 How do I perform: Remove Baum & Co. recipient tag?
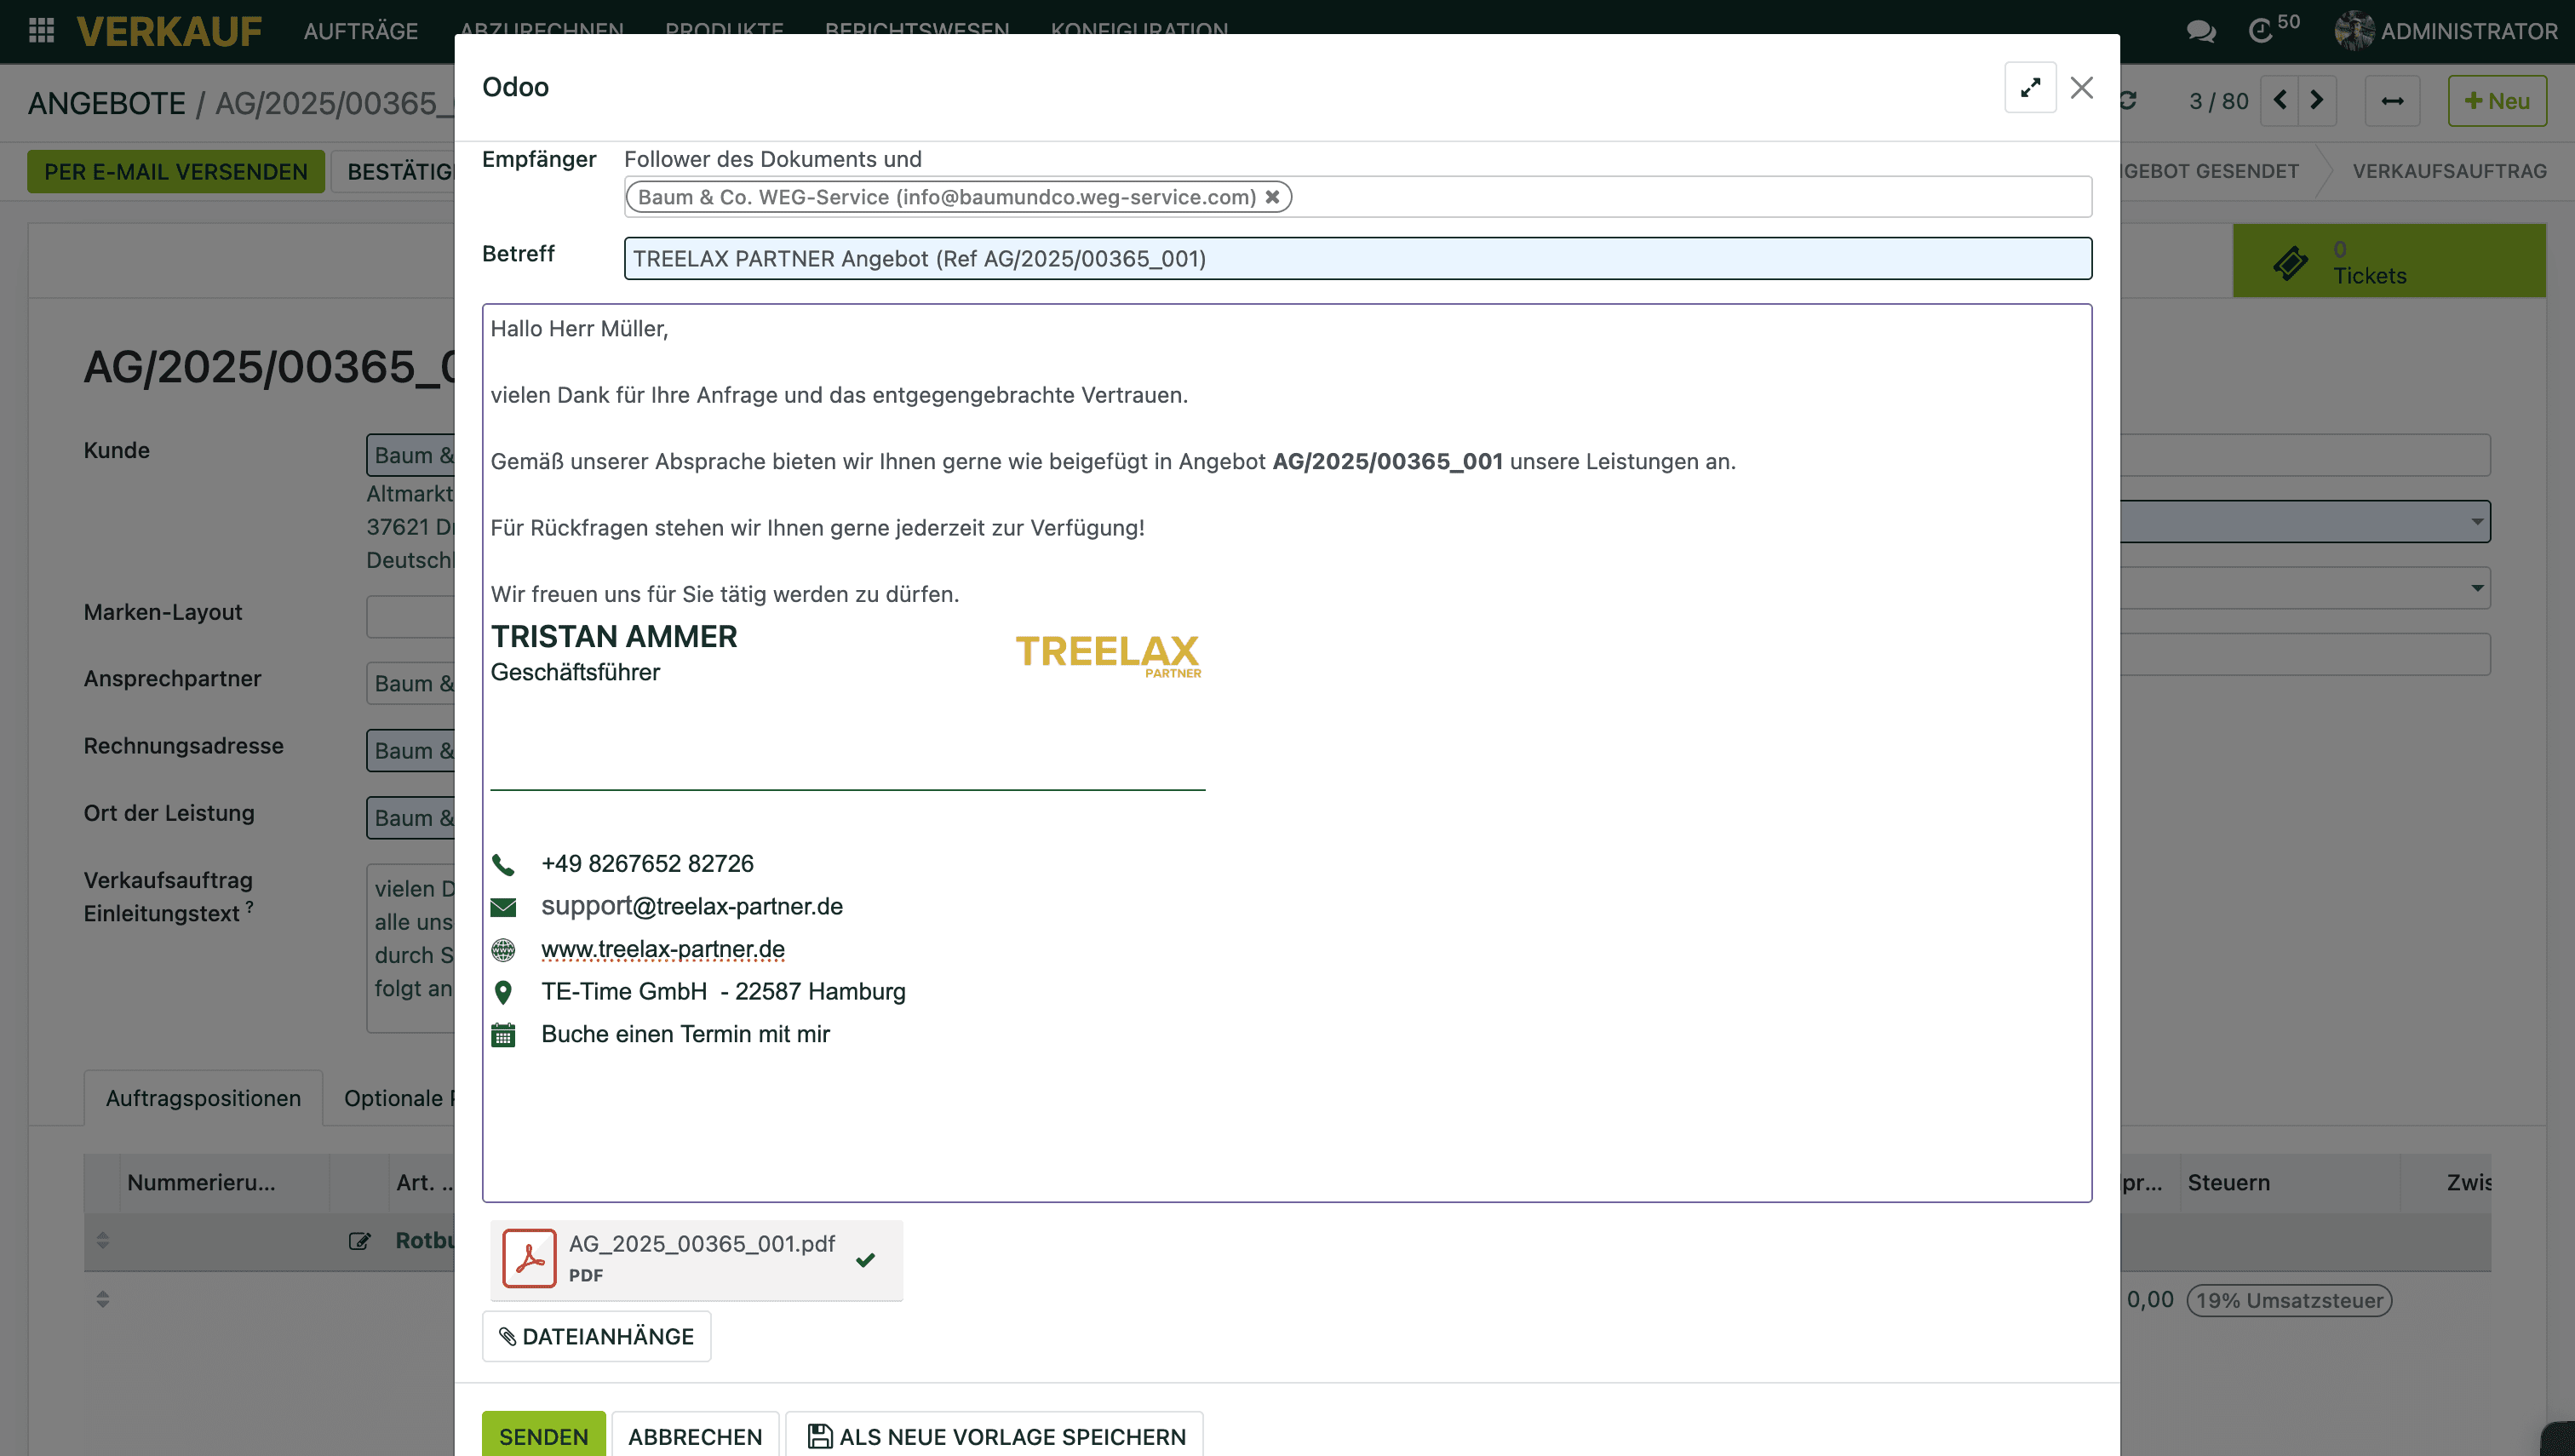[1272, 197]
